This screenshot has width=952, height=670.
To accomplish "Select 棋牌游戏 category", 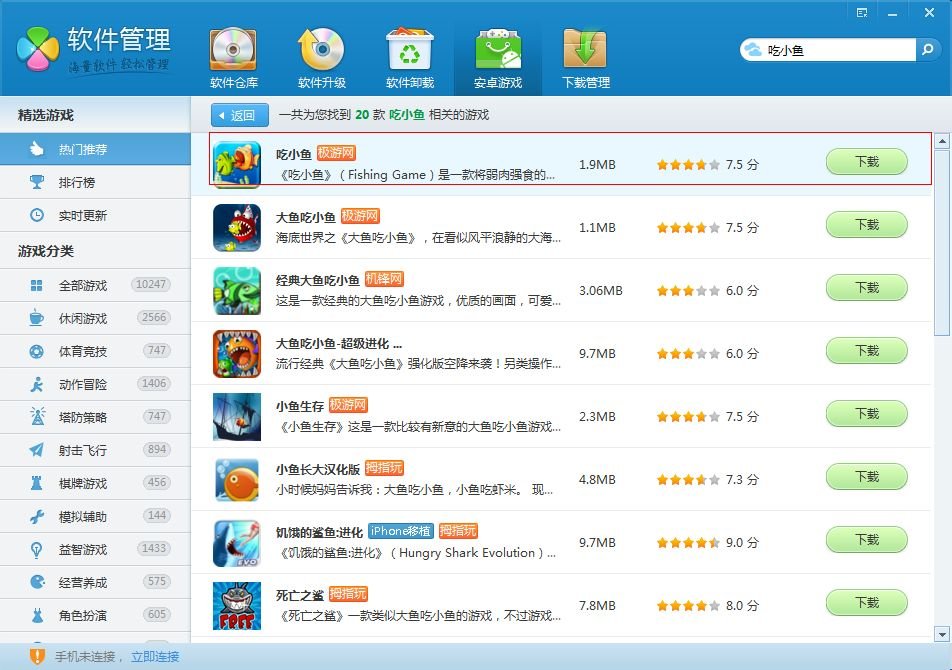I will (95, 484).
